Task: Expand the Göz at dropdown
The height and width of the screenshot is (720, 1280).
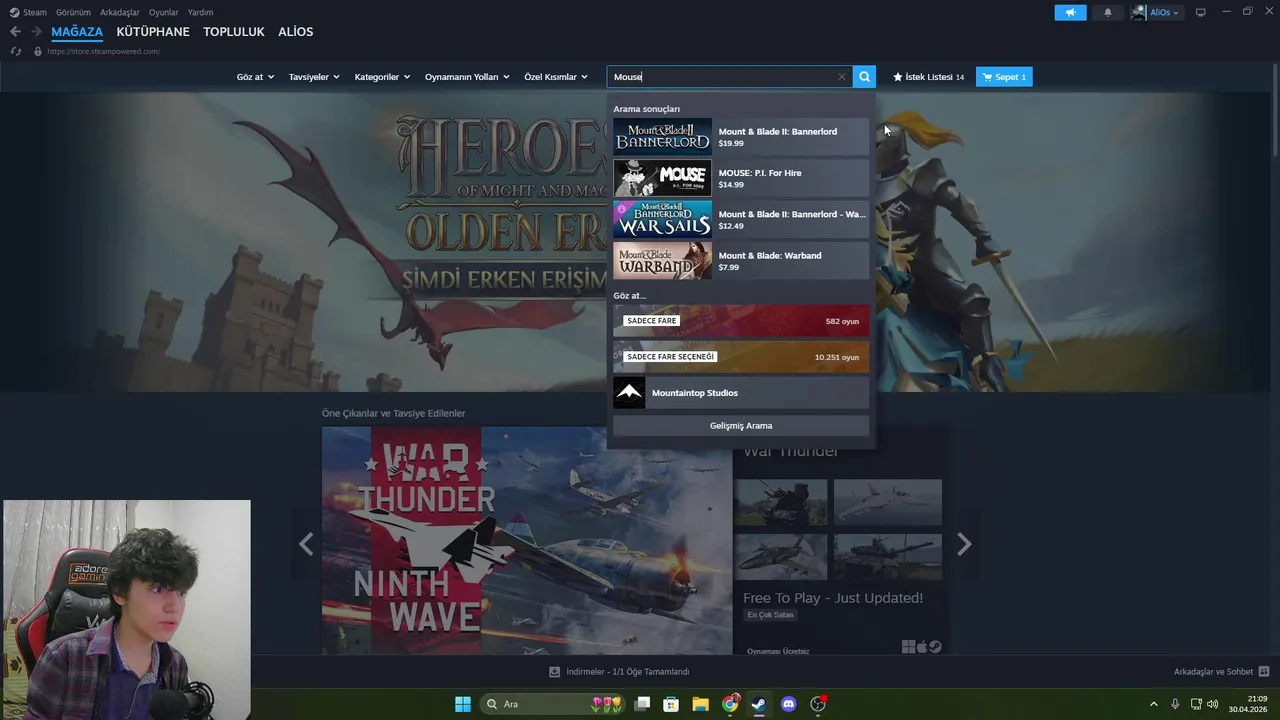Action: pos(255,77)
